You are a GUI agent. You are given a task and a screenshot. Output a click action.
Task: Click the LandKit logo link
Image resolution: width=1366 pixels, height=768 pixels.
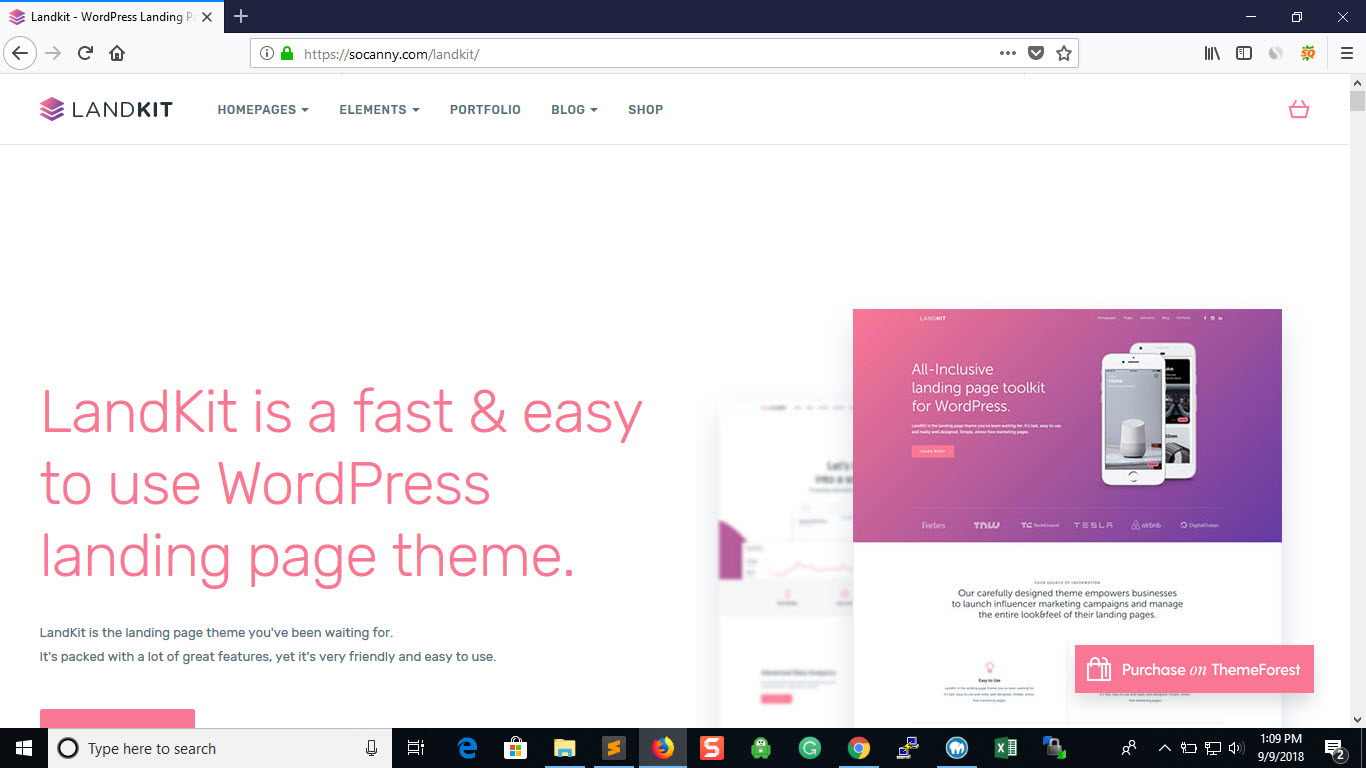(x=106, y=109)
